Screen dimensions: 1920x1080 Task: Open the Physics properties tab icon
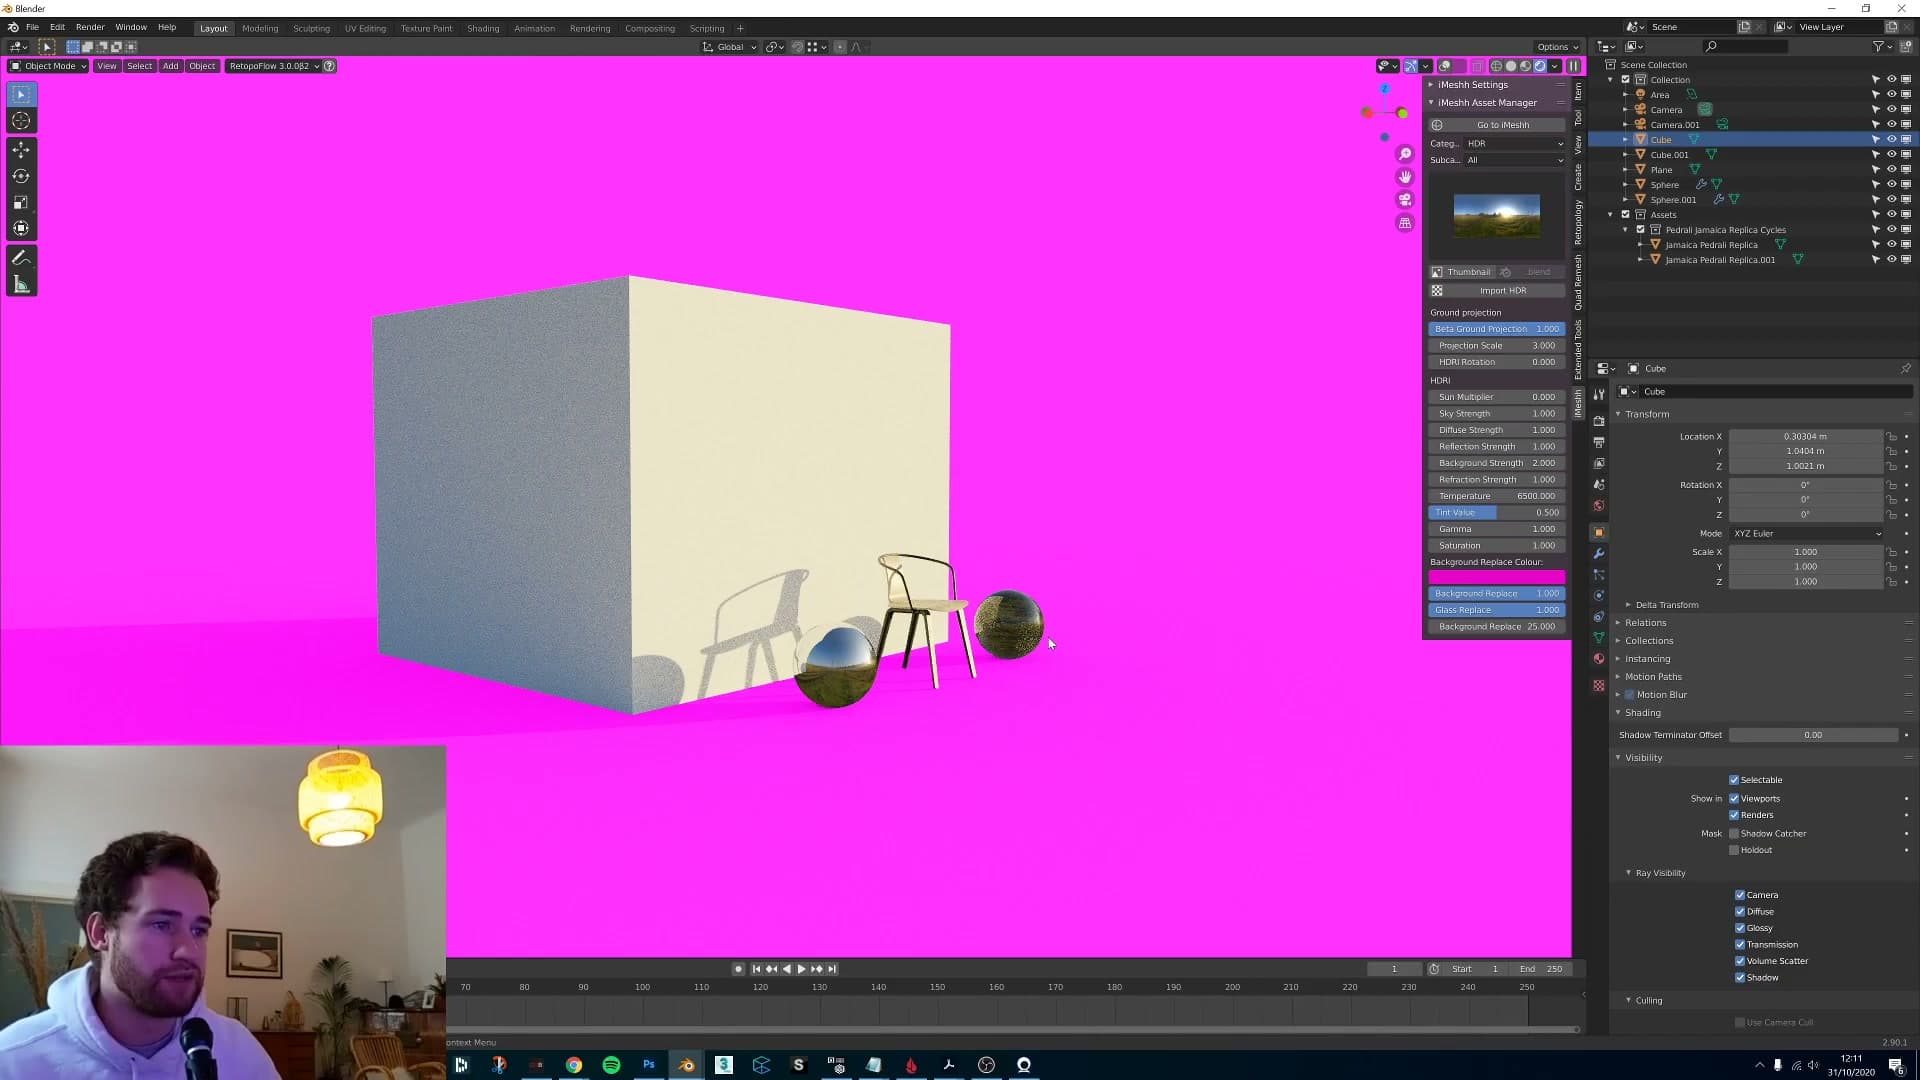click(x=1598, y=595)
